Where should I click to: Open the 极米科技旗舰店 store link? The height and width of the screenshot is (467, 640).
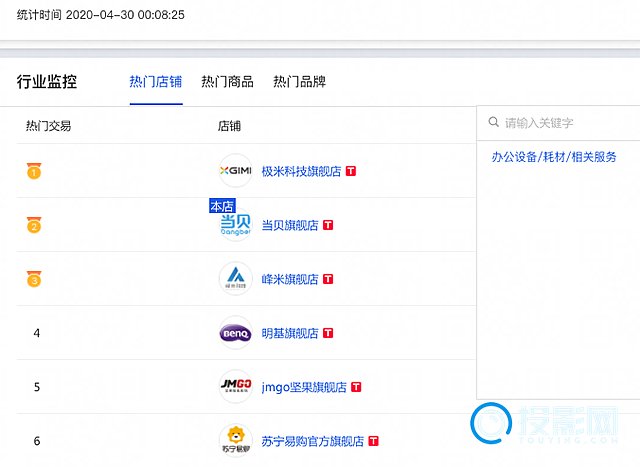pos(301,172)
